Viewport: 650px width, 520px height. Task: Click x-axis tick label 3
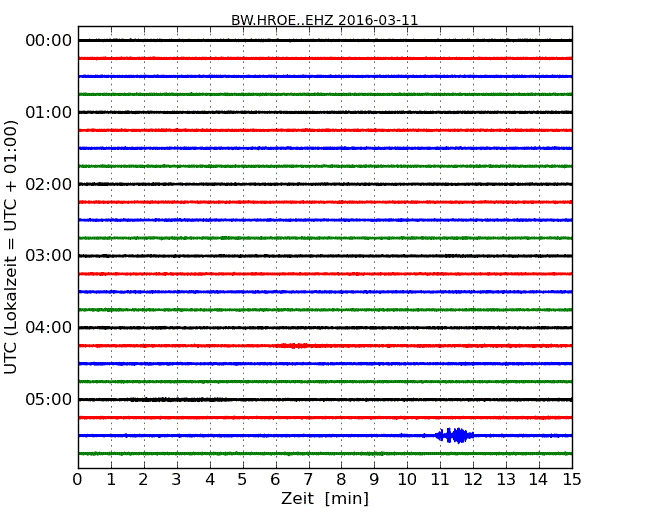click(x=177, y=479)
